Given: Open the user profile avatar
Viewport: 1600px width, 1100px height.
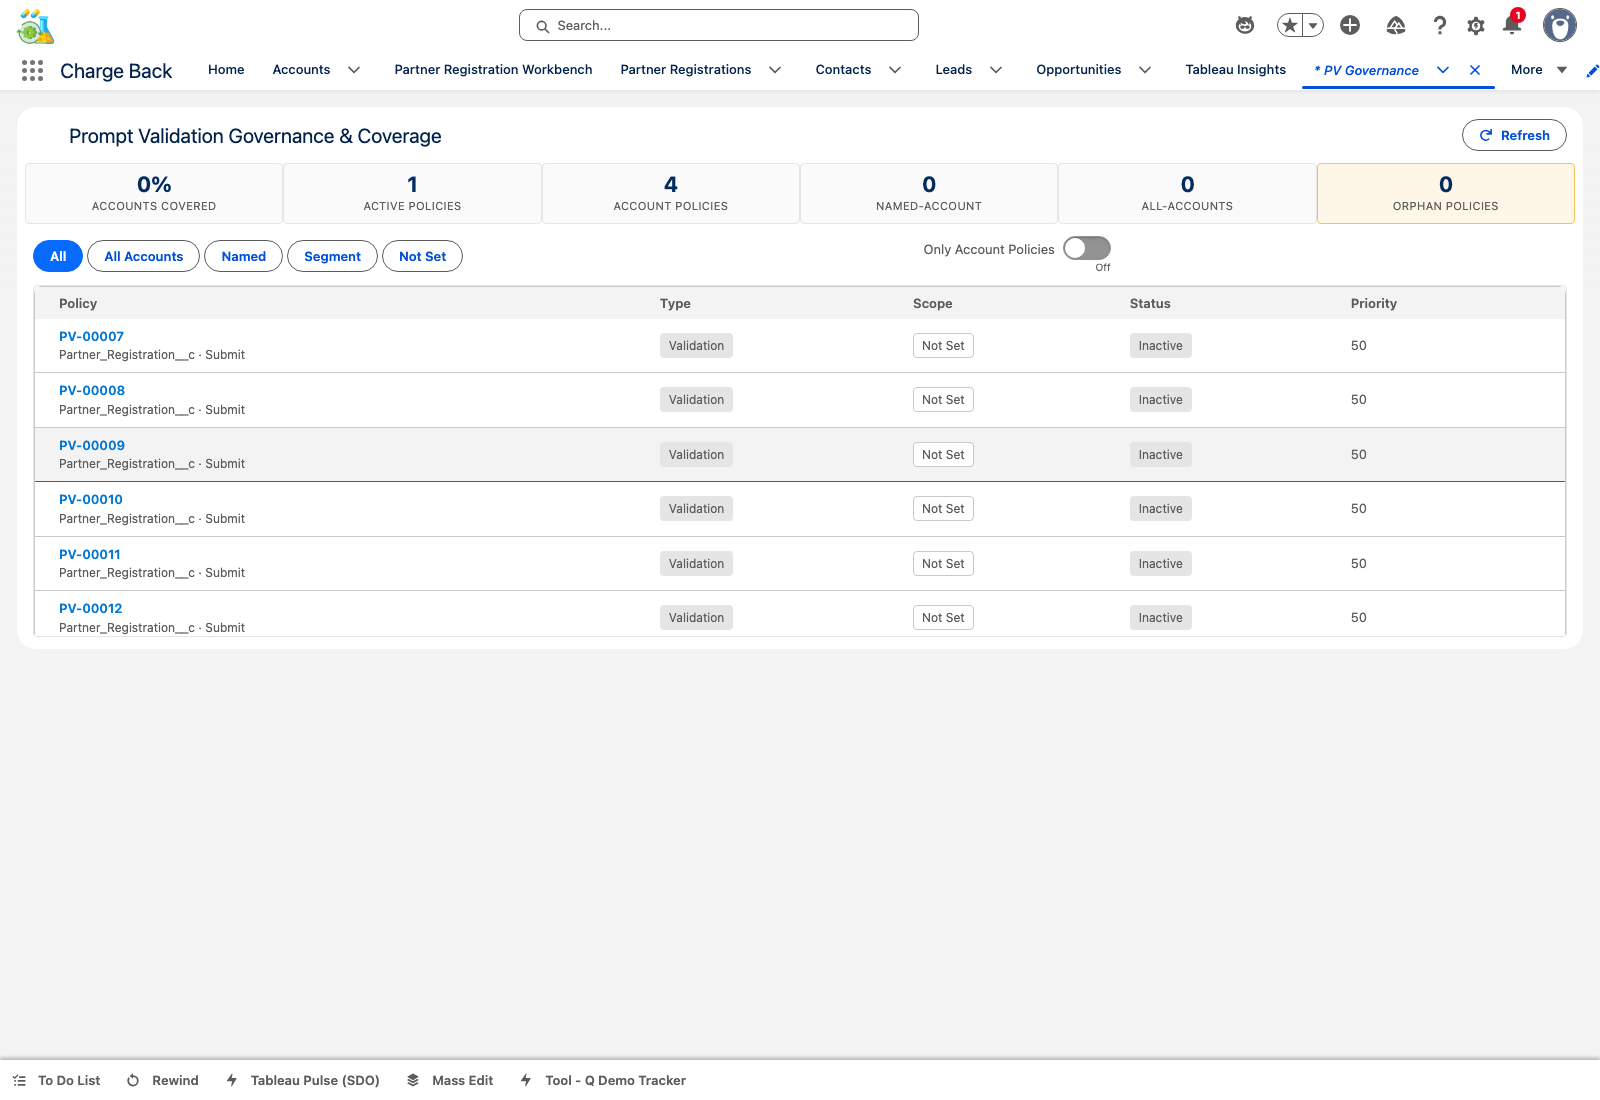Looking at the screenshot, I should (x=1560, y=25).
